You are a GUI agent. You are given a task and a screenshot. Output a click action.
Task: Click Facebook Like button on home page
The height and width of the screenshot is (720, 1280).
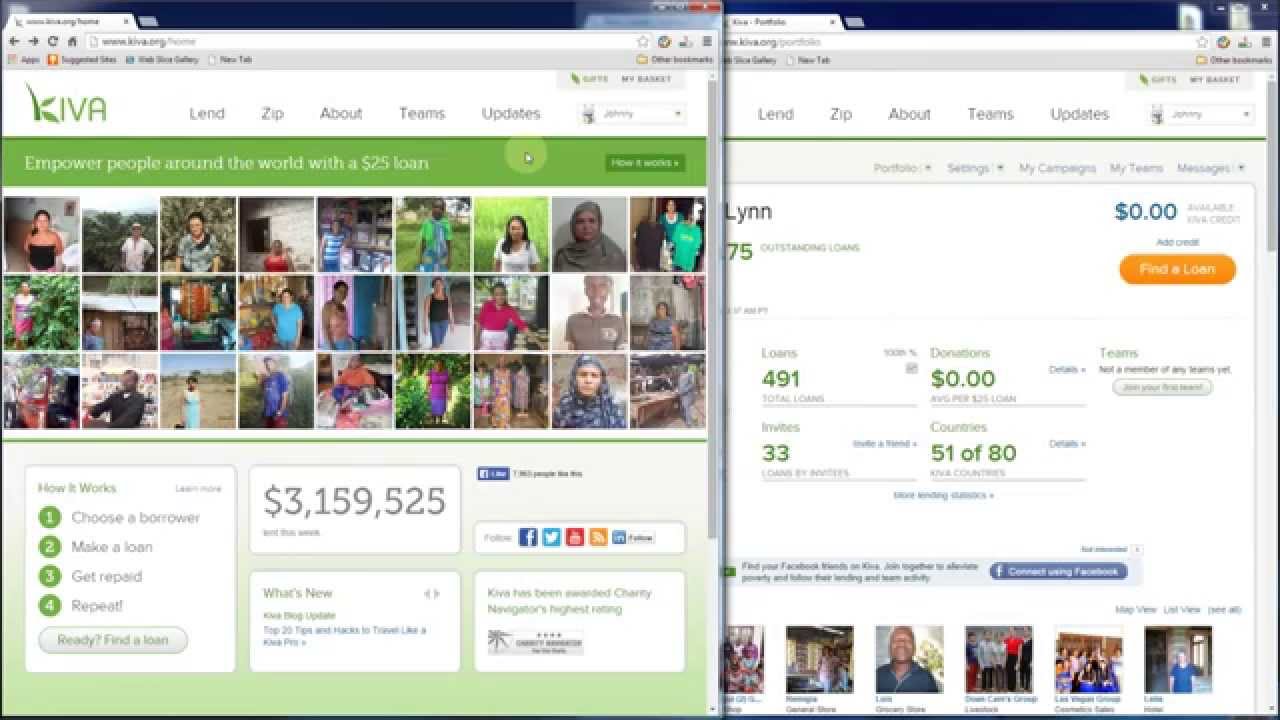(493, 474)
